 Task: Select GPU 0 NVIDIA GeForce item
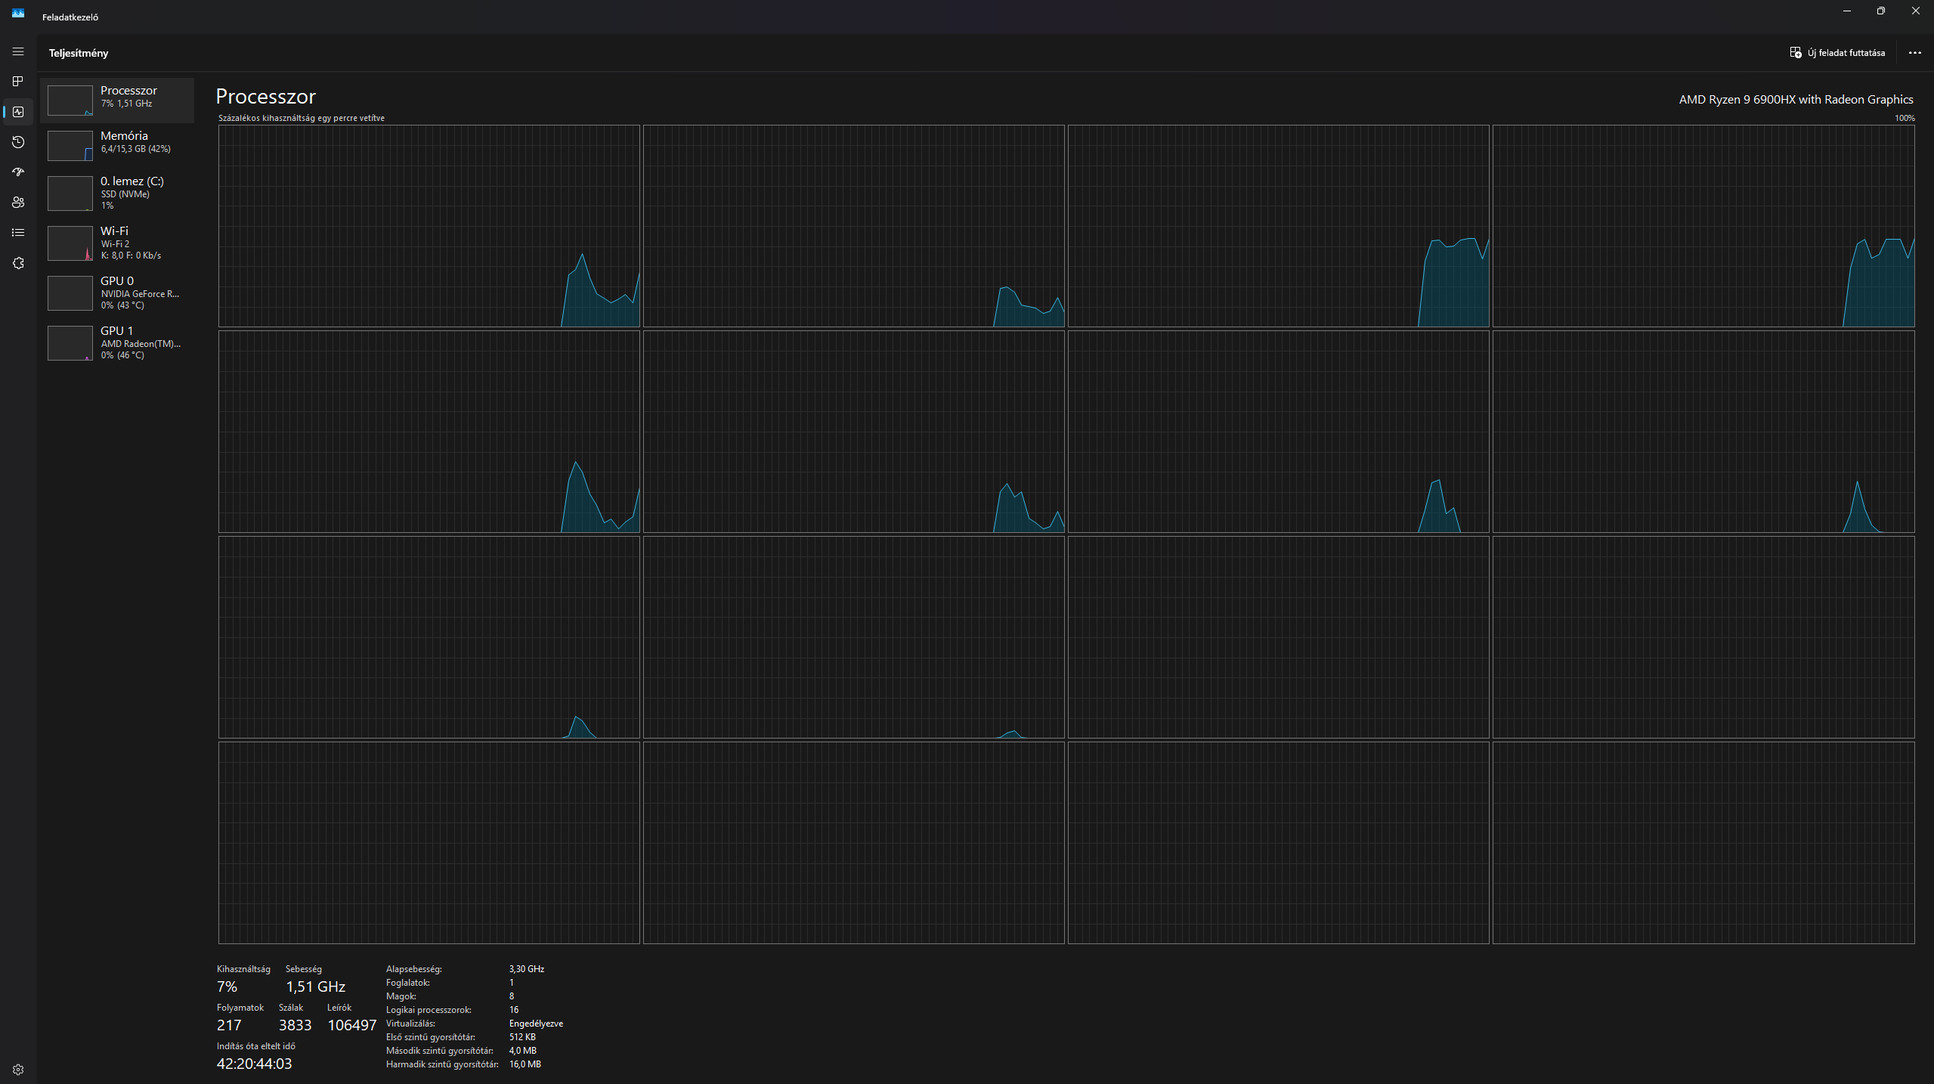tap(118, 293)
